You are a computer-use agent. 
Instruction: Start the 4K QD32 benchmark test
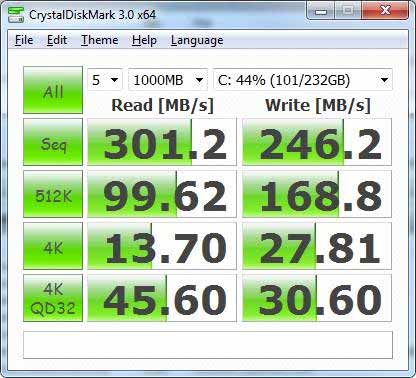click(x=53, y=298)
